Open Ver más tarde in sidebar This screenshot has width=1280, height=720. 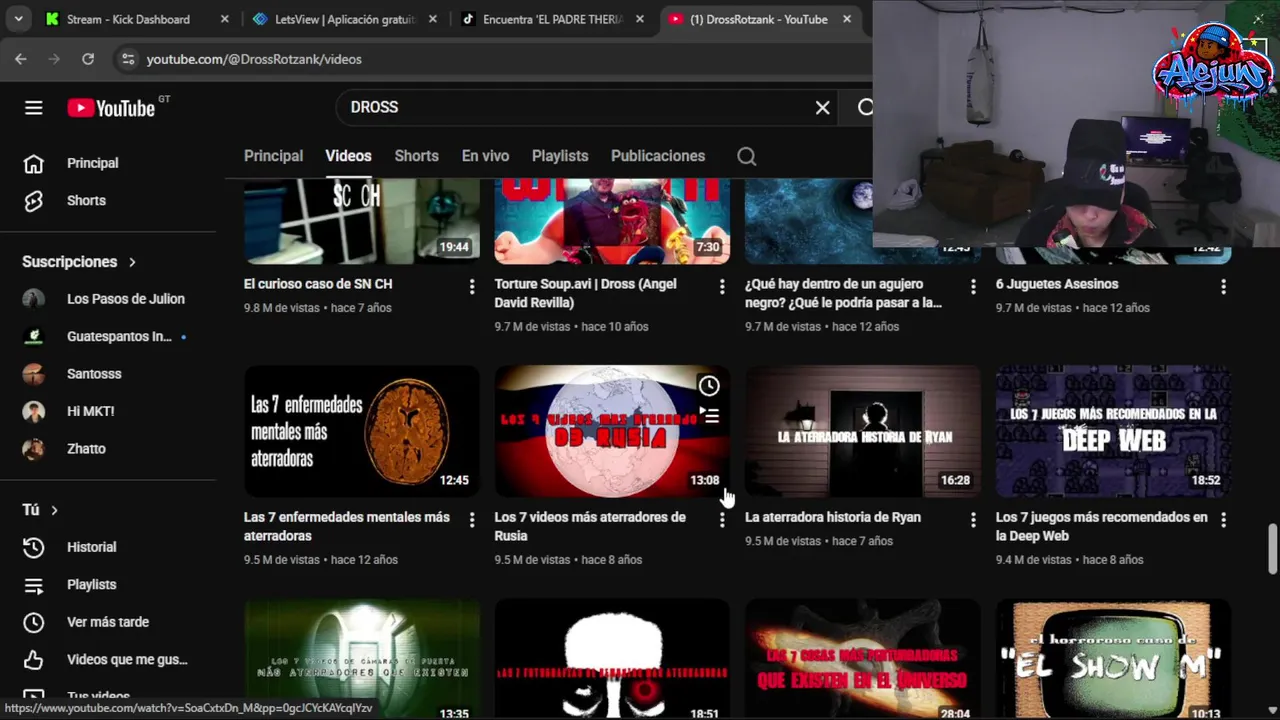(108, 622)
